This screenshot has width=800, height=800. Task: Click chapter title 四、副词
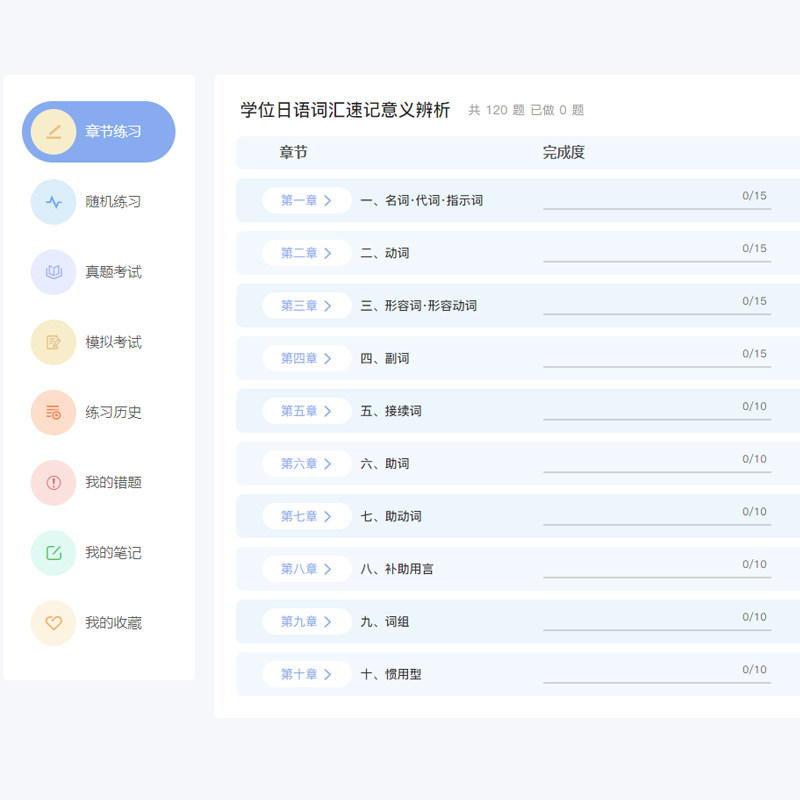(x=385, y=358)
